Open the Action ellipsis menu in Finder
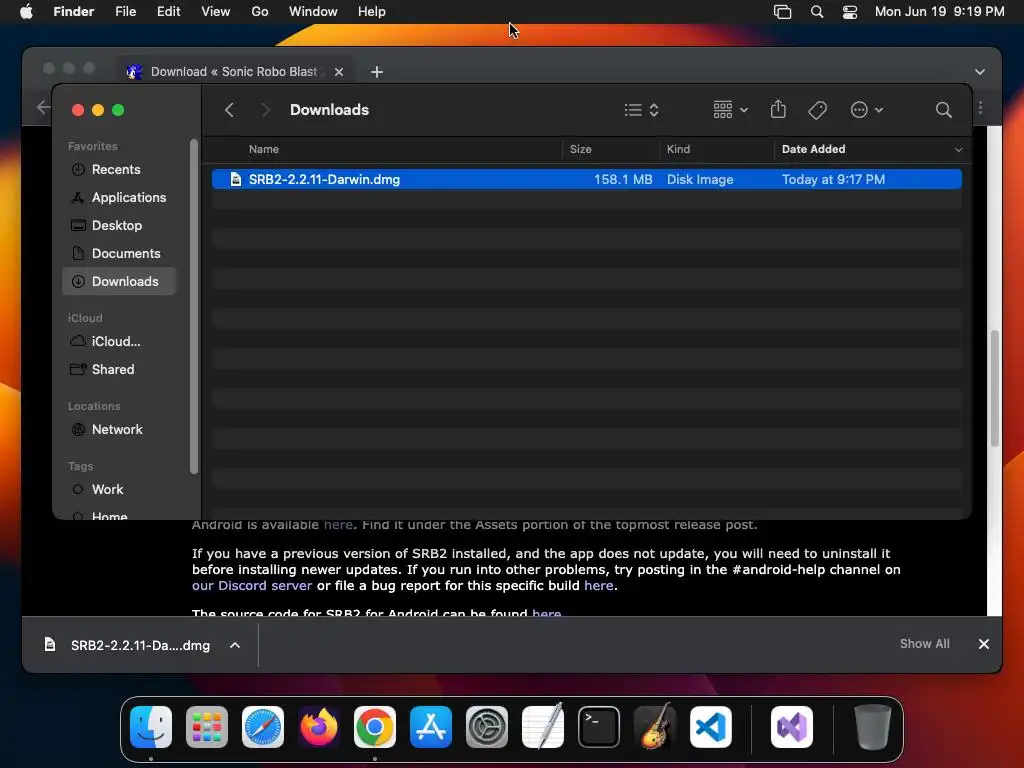 tap(867, 110)
